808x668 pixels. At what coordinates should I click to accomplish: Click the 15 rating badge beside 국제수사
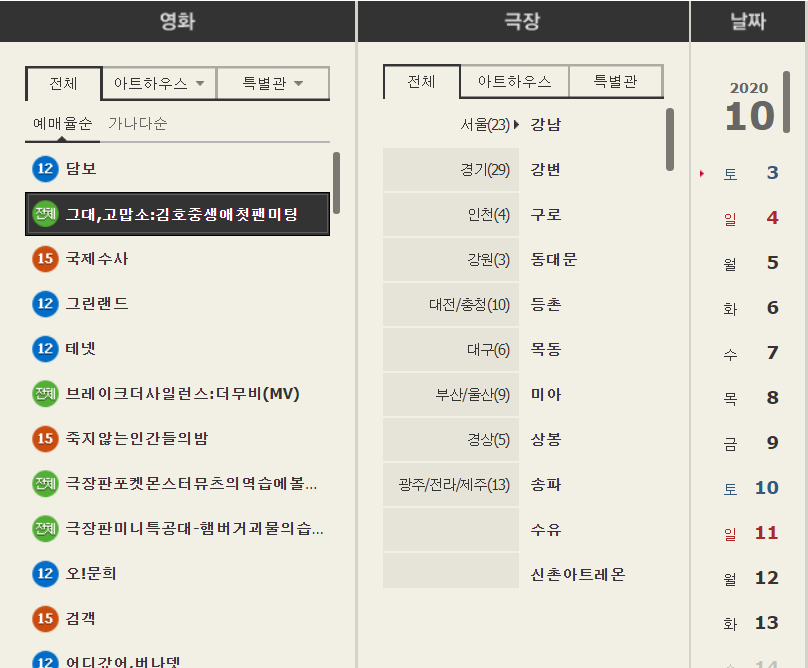pyautogui.click(x=45, y=259)
